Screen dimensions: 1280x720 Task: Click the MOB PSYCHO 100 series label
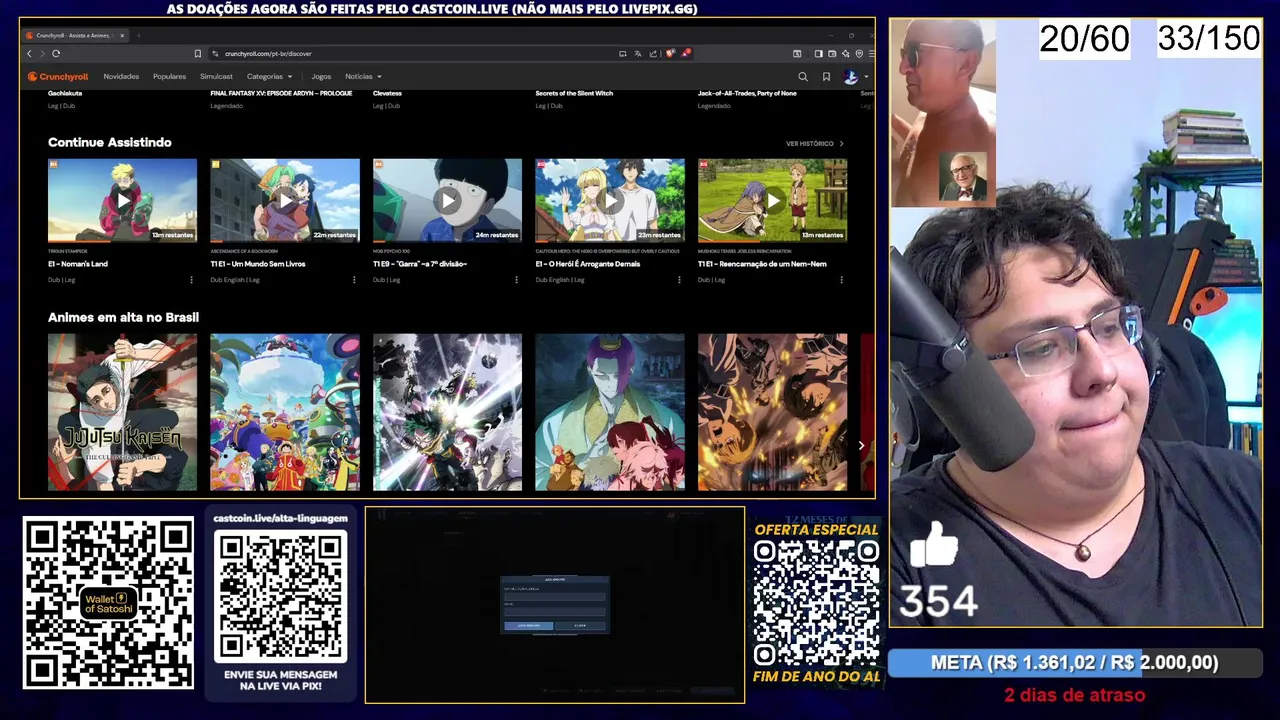[x=392, y=251]
